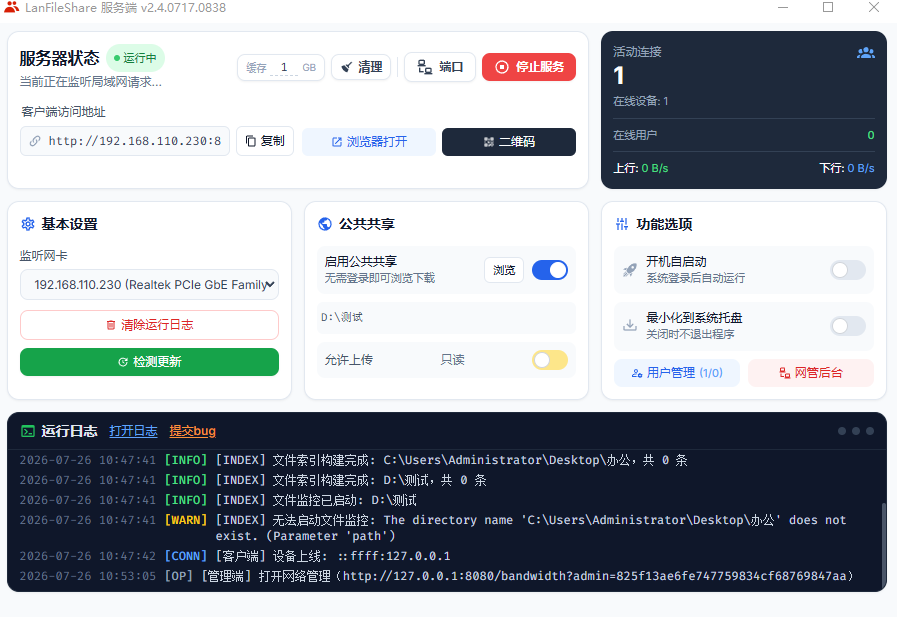Enable 最小化到系统托盘 switch
This screenshot has height=617, width=897.
tap(848, 326)
